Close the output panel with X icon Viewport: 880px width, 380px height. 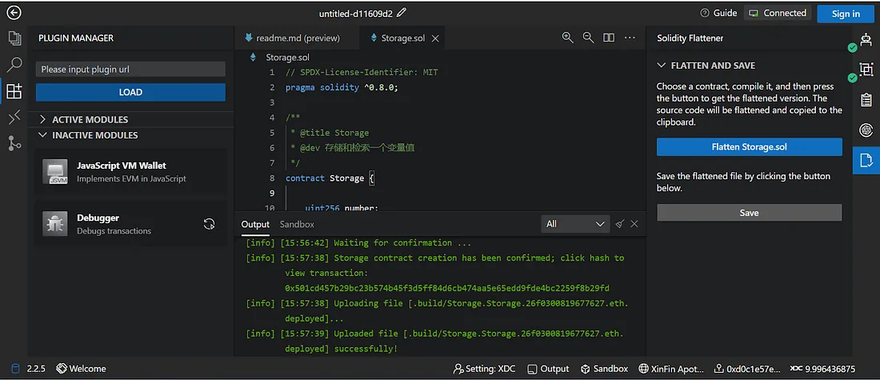634,224
